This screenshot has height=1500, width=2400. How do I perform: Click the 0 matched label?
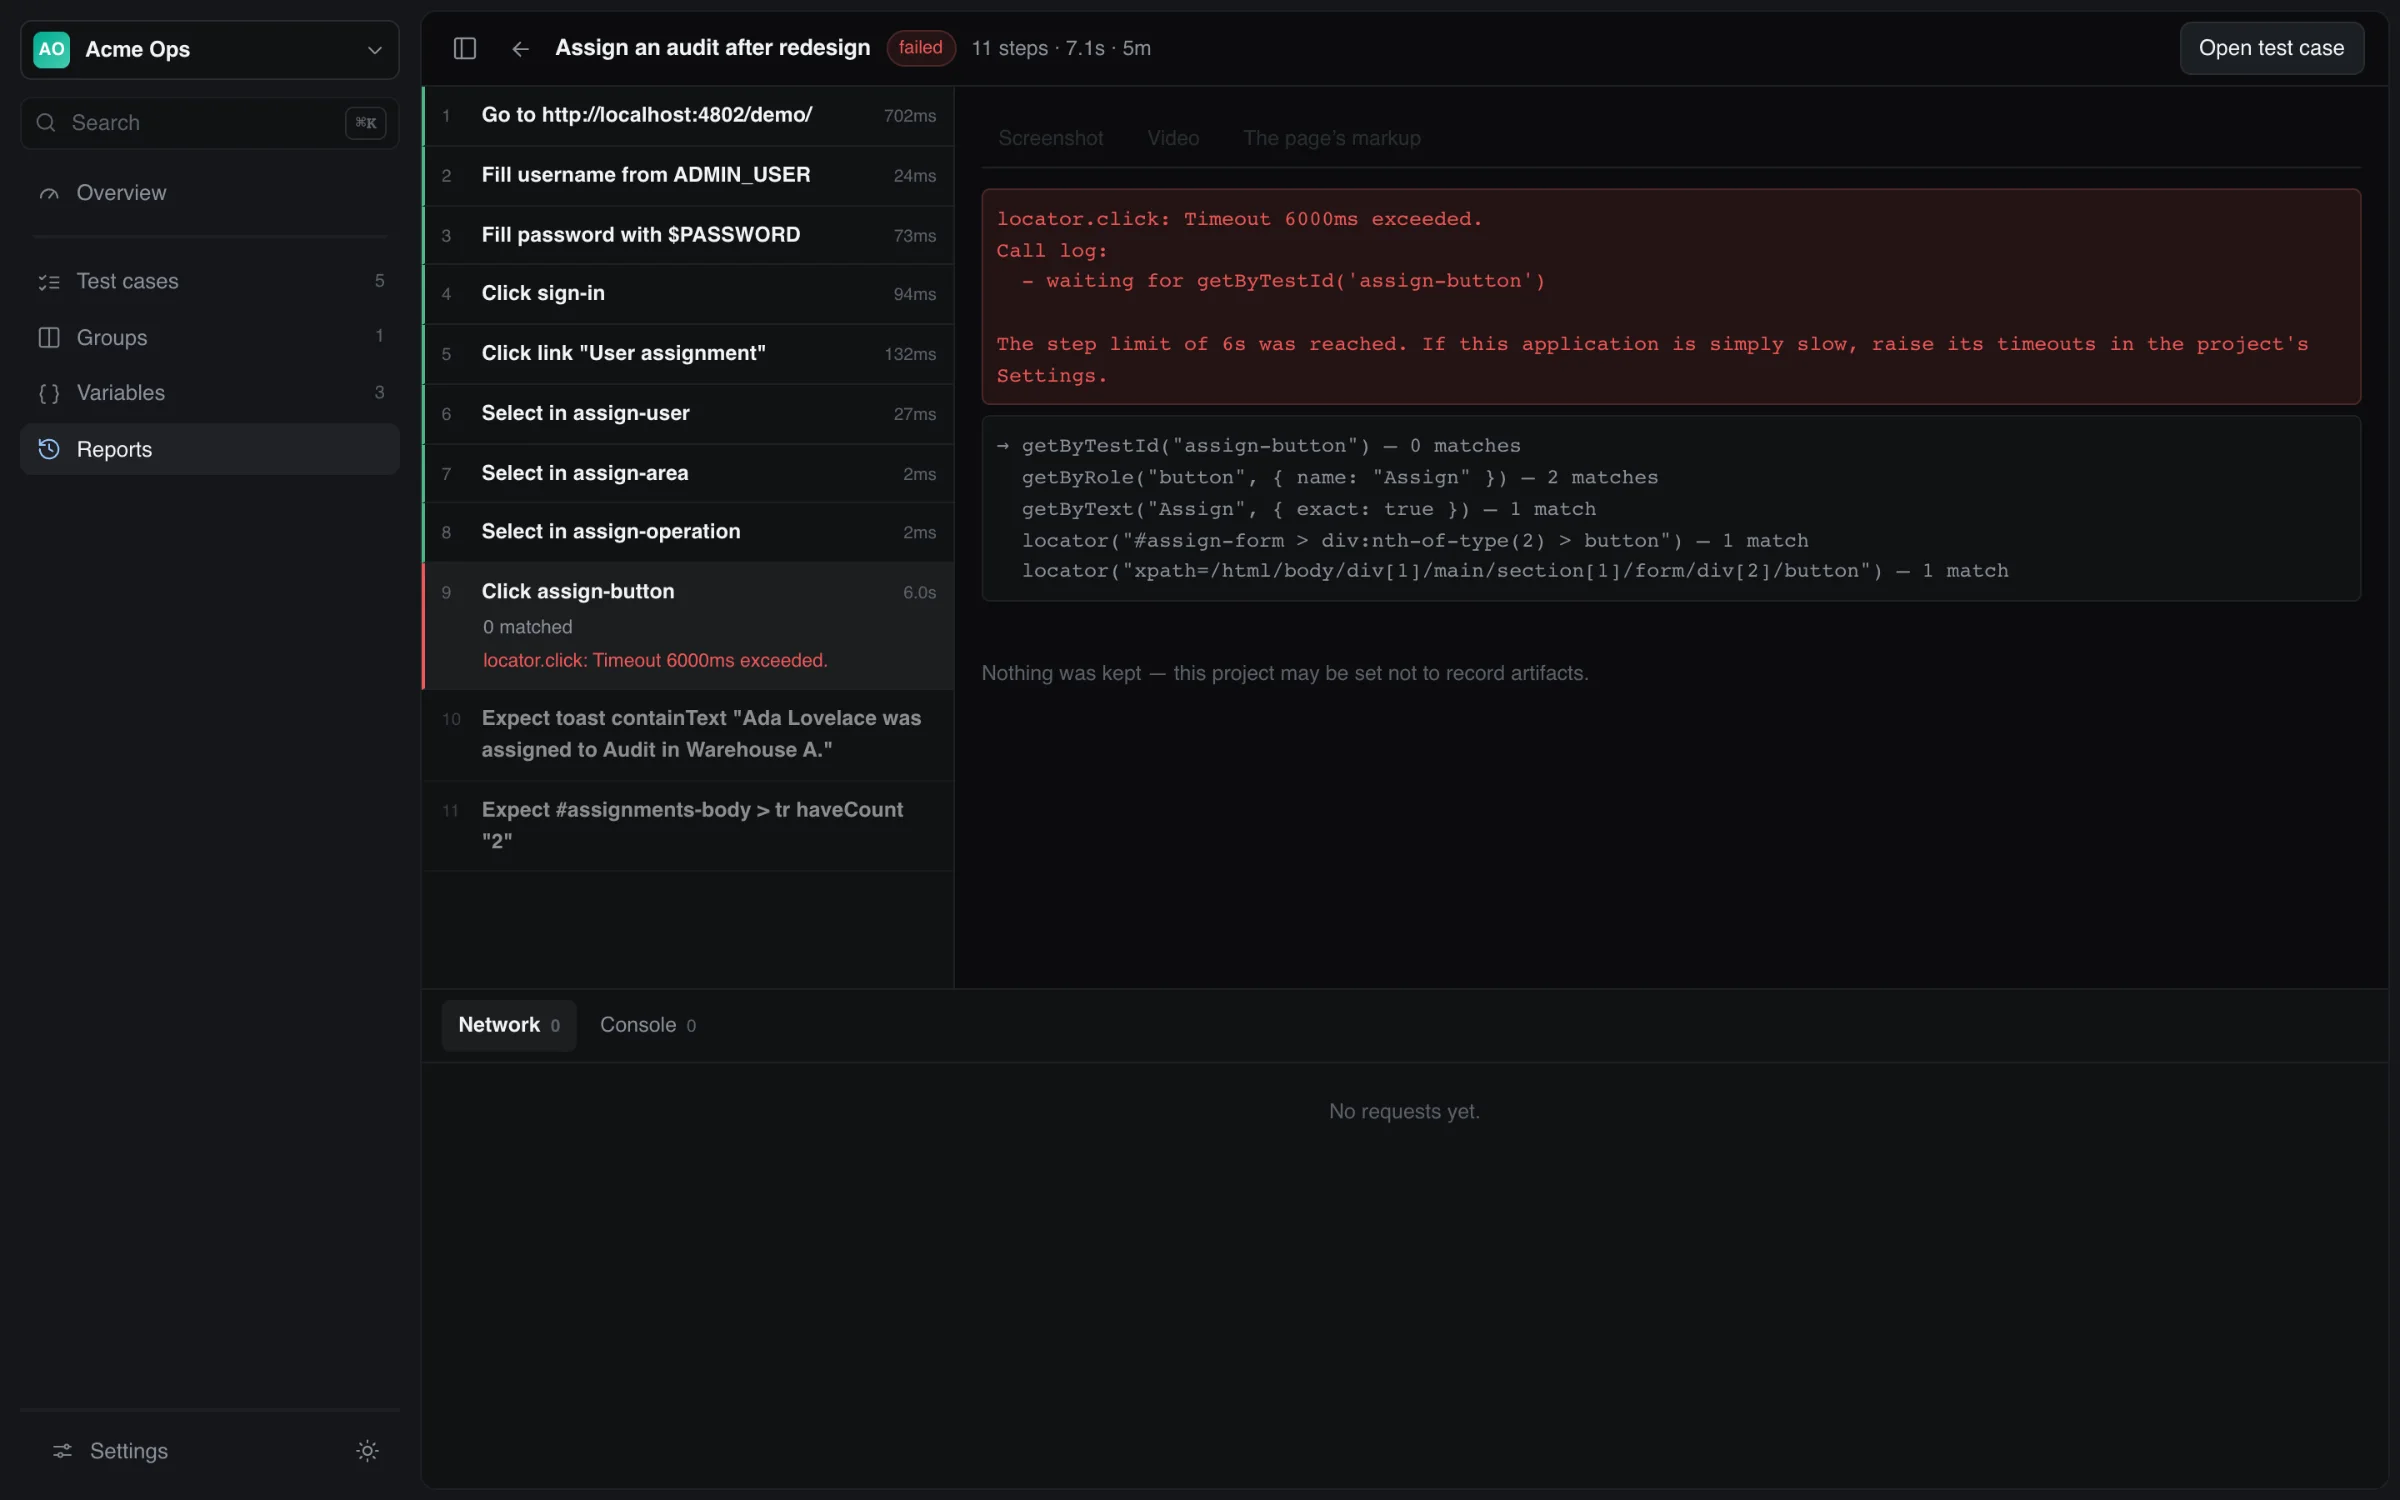pos(527,627)
